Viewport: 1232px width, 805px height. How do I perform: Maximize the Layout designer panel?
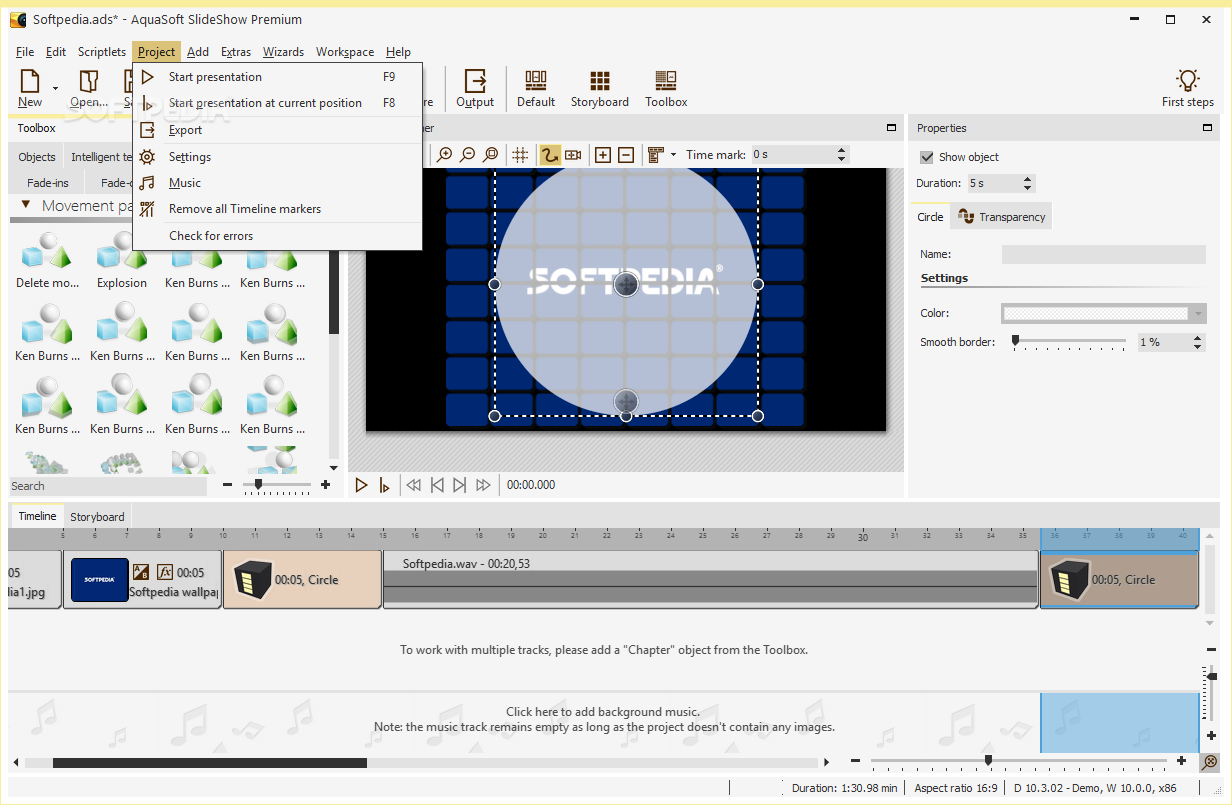891,128
